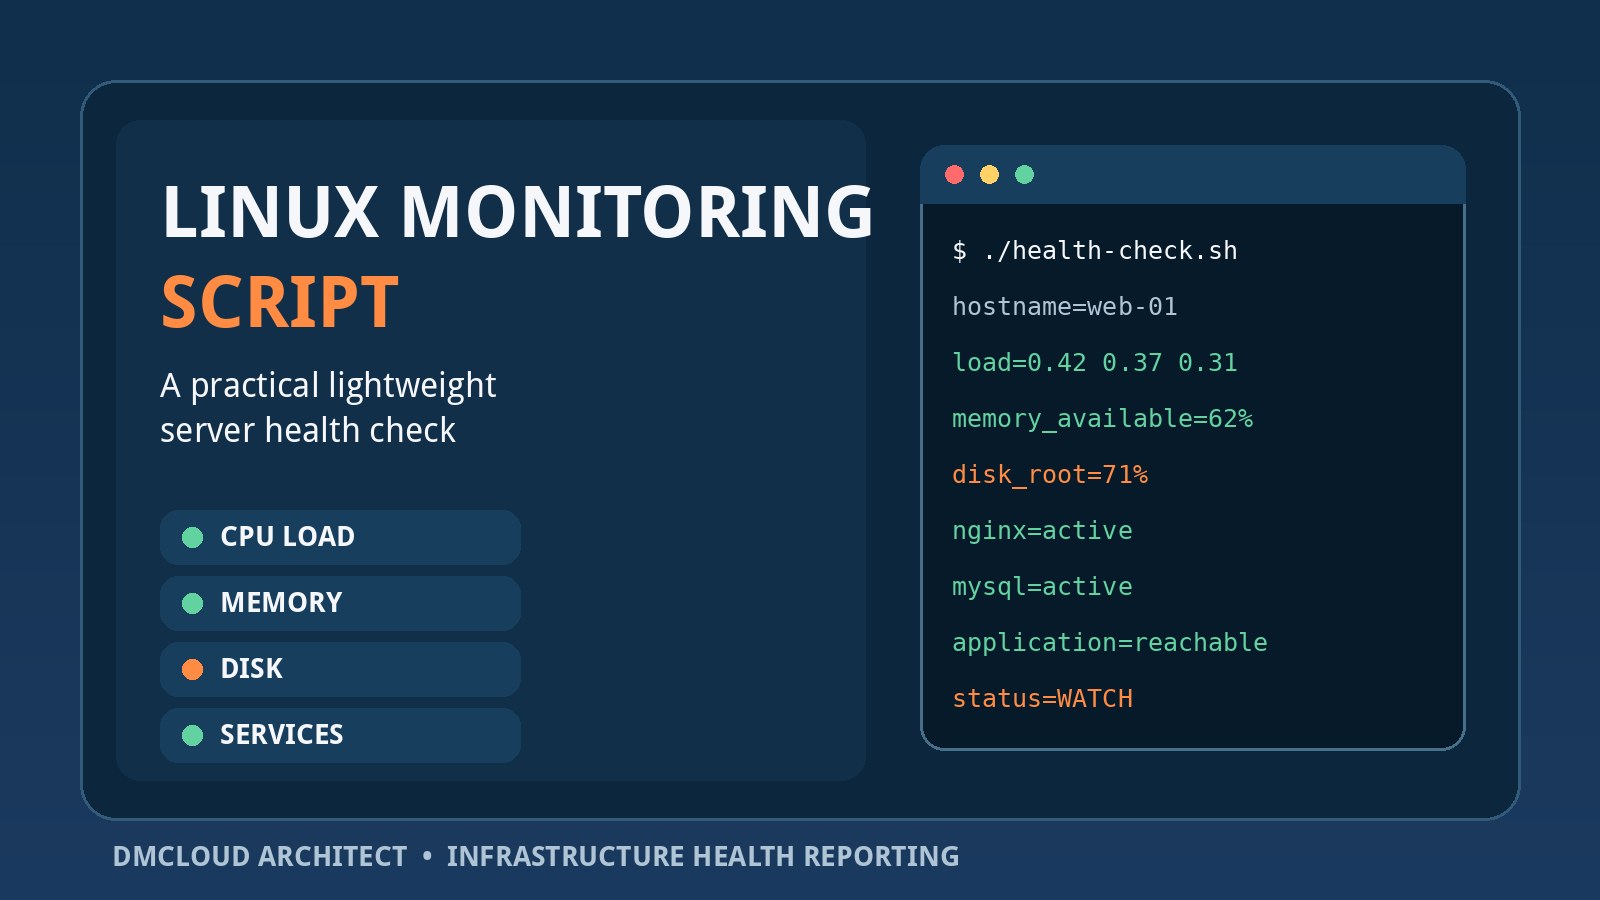The height and width of the screenshot is (900, 1600).
Task: Click the green maximize dot in terminal header
Action: pos(1024,175)
